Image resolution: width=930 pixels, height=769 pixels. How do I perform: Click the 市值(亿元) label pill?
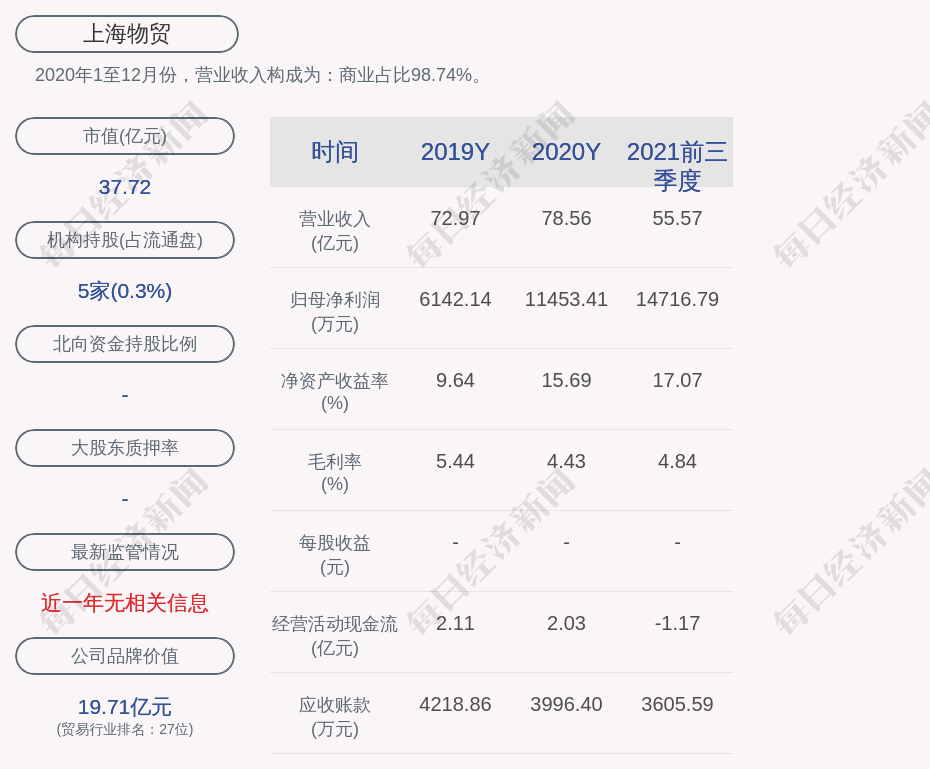point(125,136)
